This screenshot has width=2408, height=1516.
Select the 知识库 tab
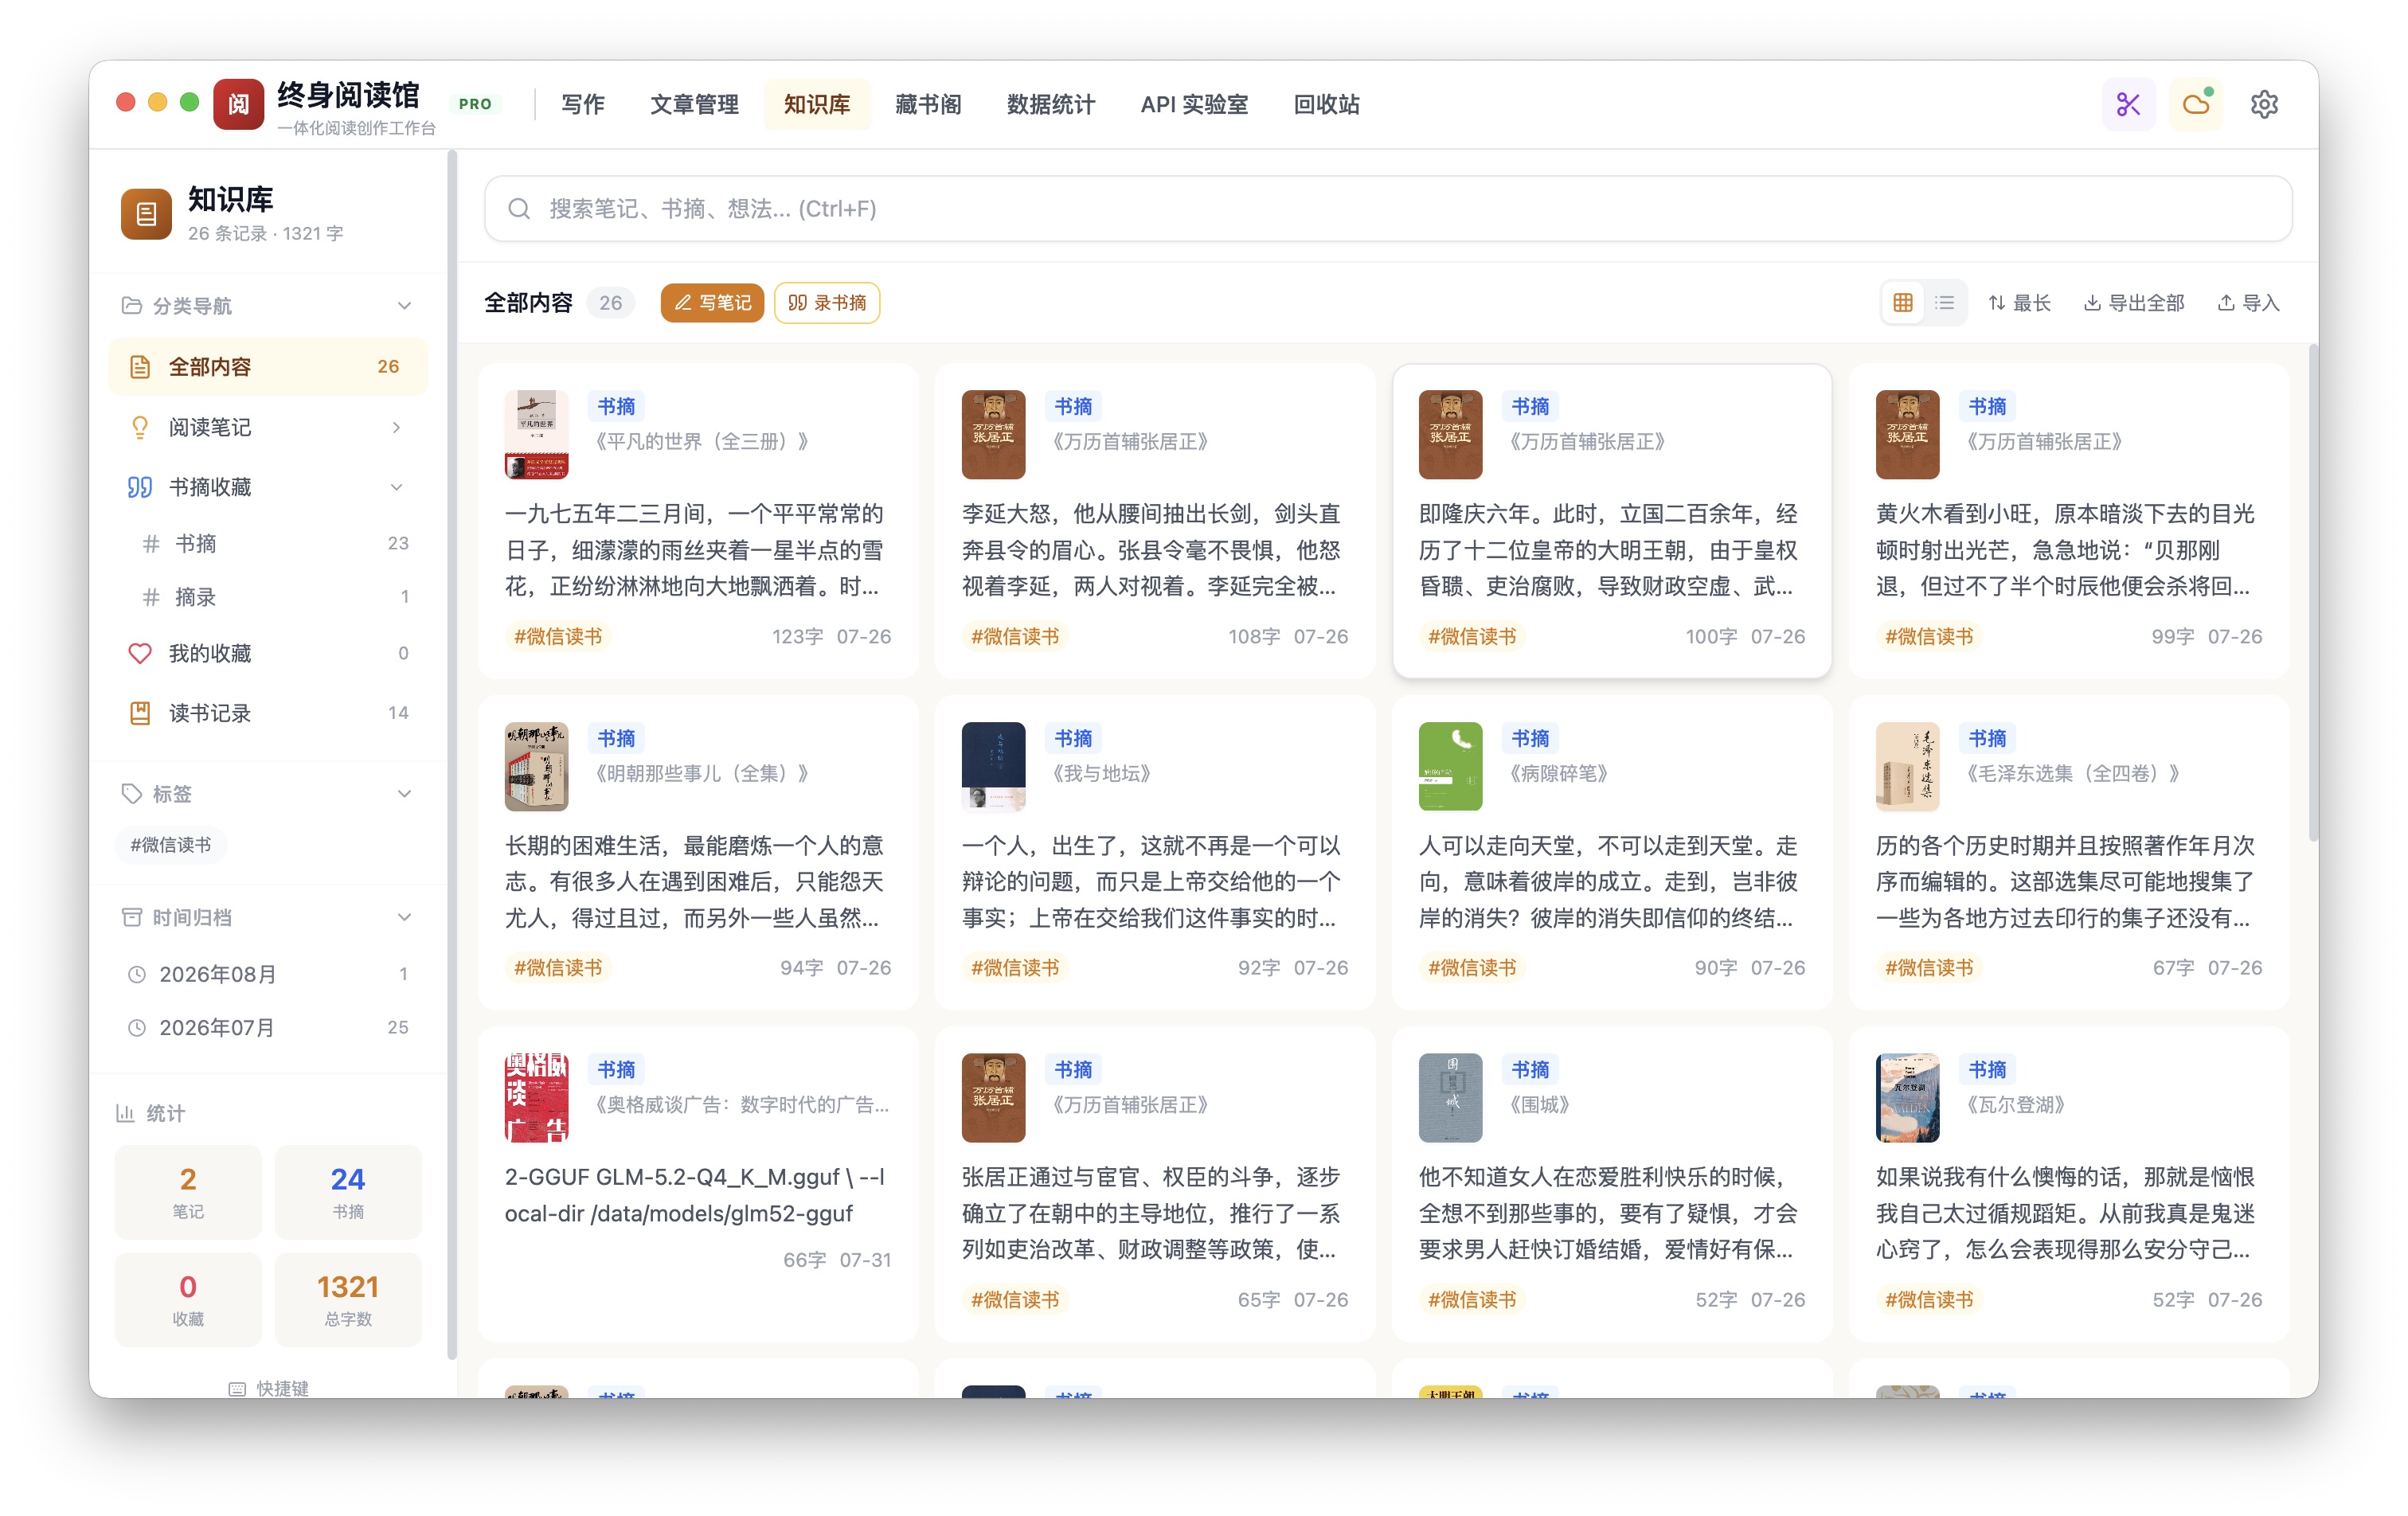(817, 104)
